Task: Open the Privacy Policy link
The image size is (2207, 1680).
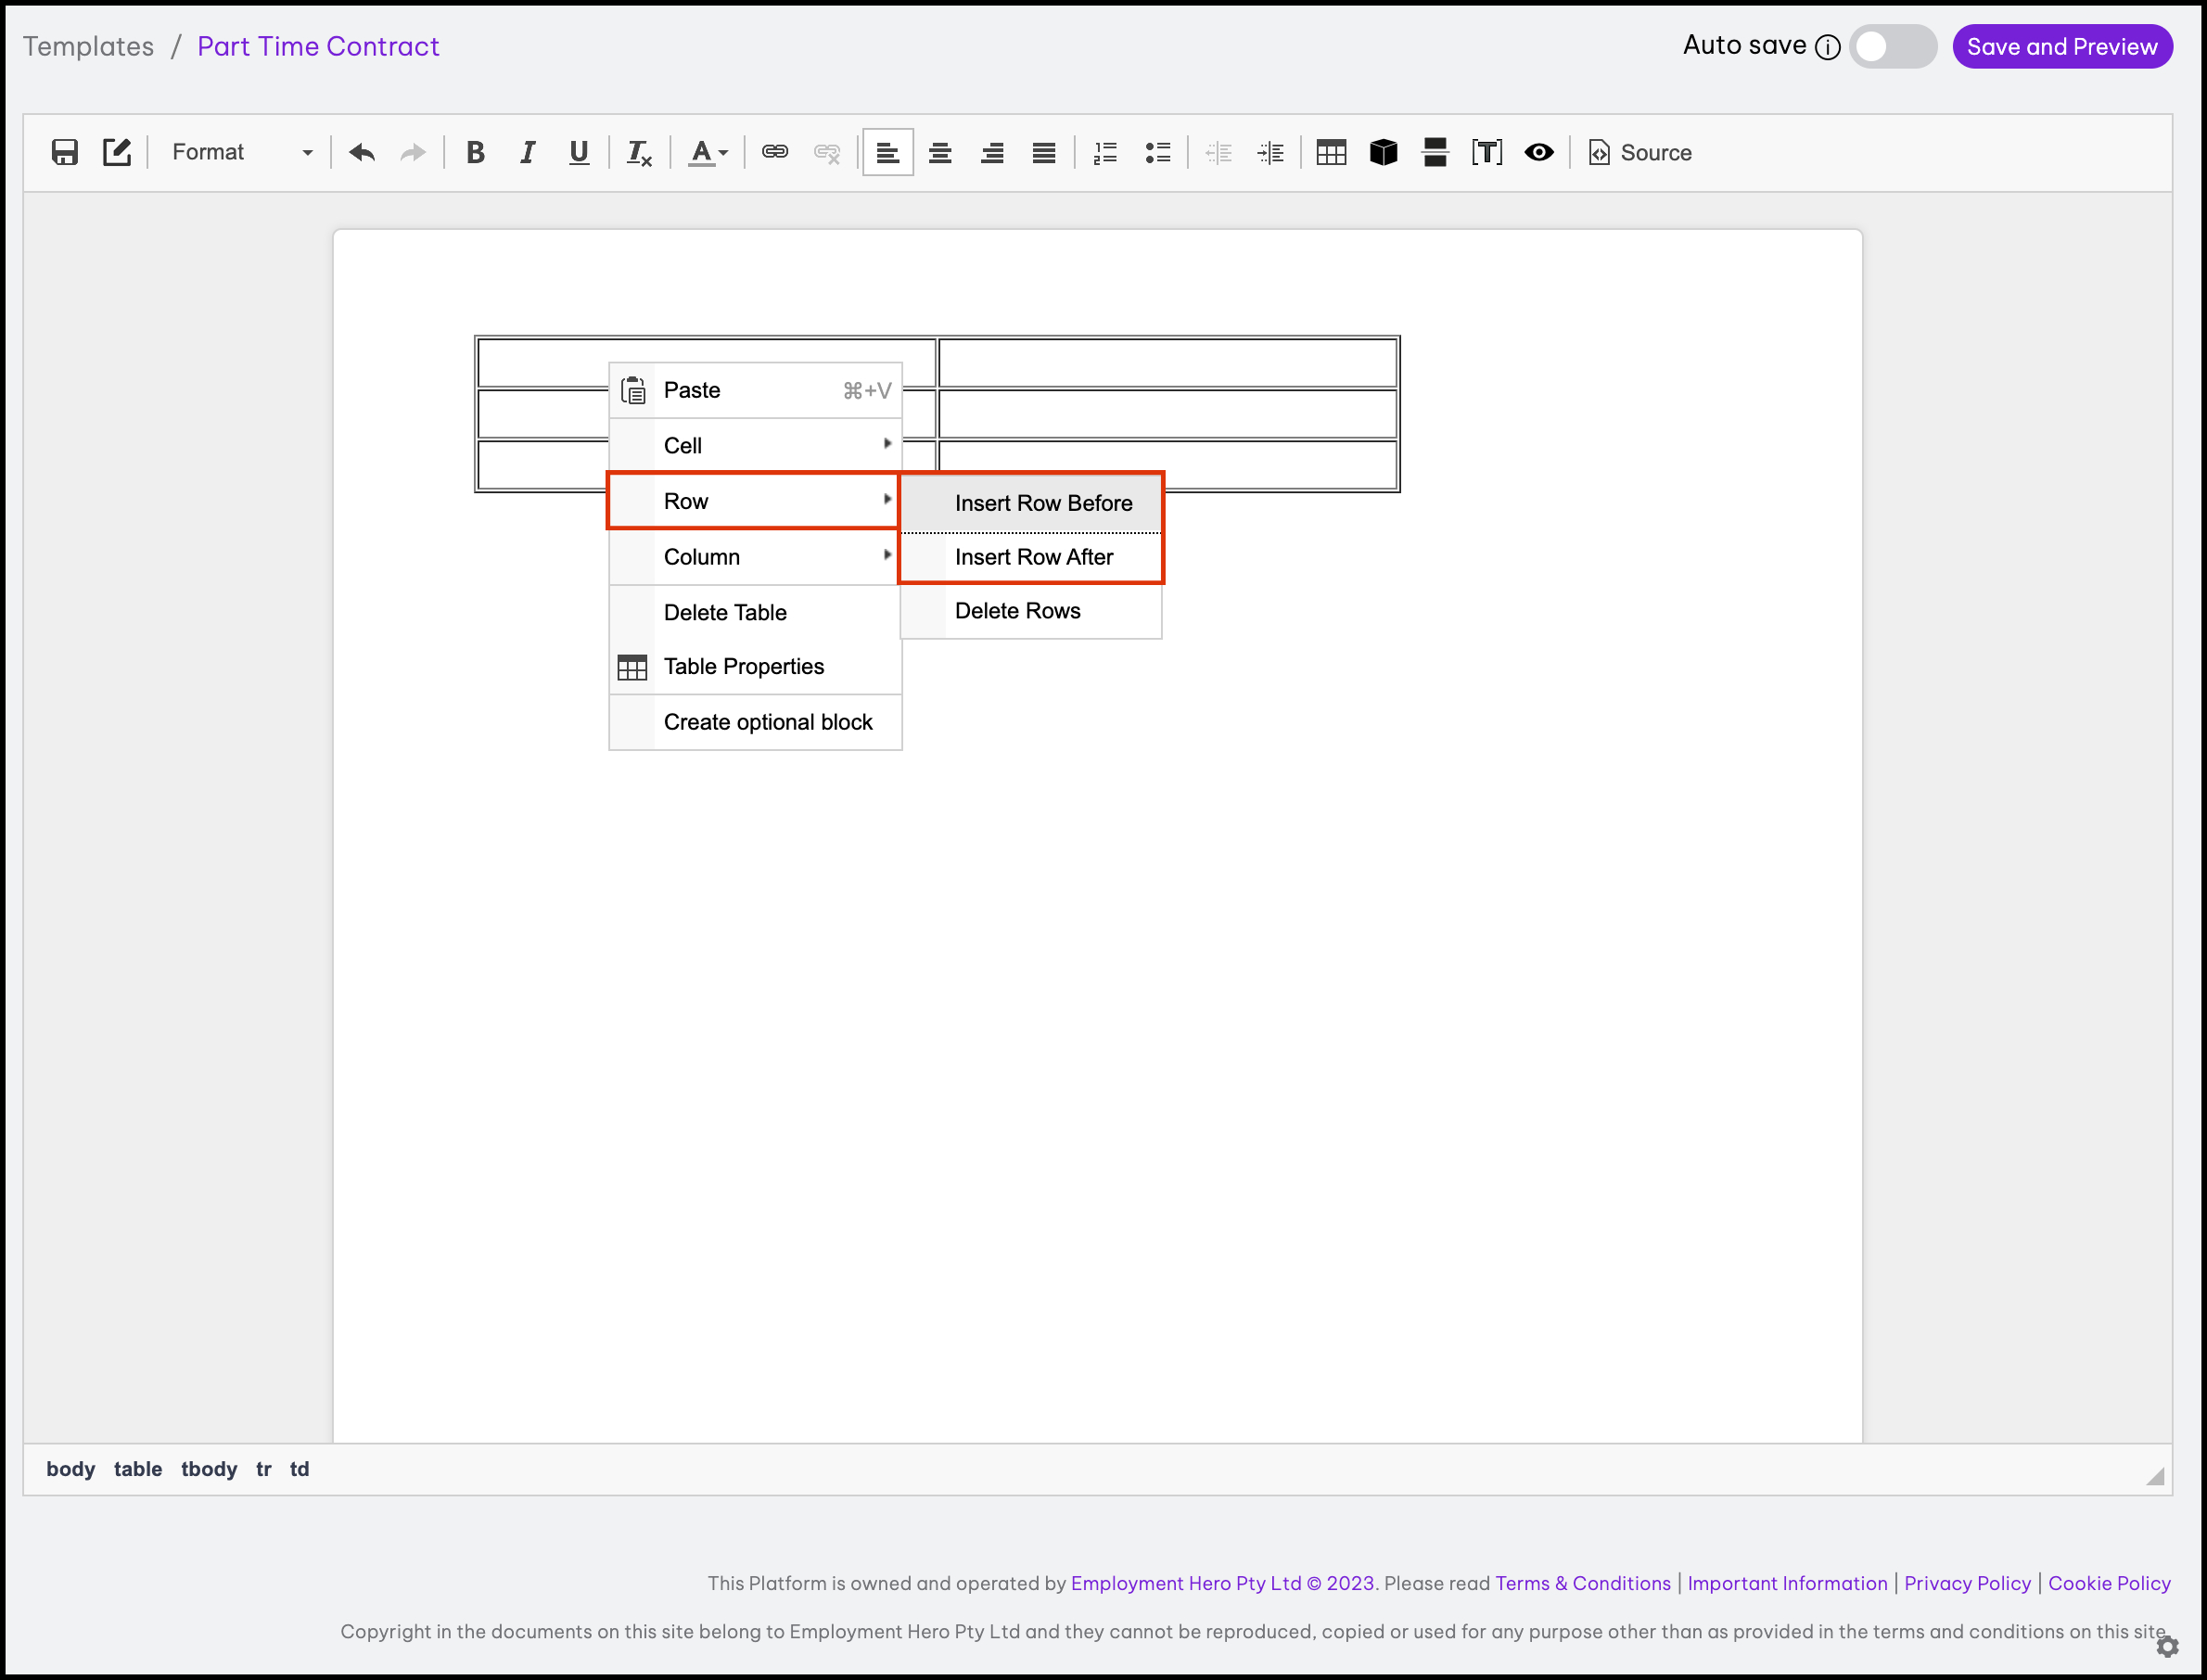Action: (1966, 1583)
